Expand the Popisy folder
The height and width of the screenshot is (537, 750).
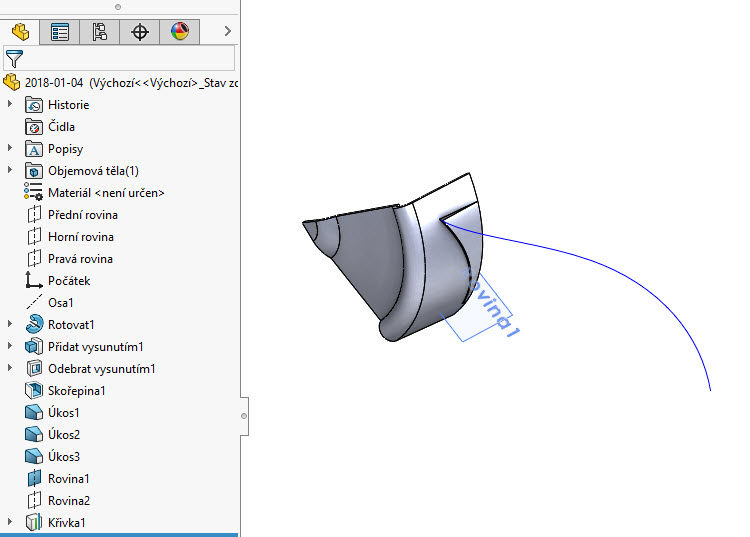[x=10, y=147]
